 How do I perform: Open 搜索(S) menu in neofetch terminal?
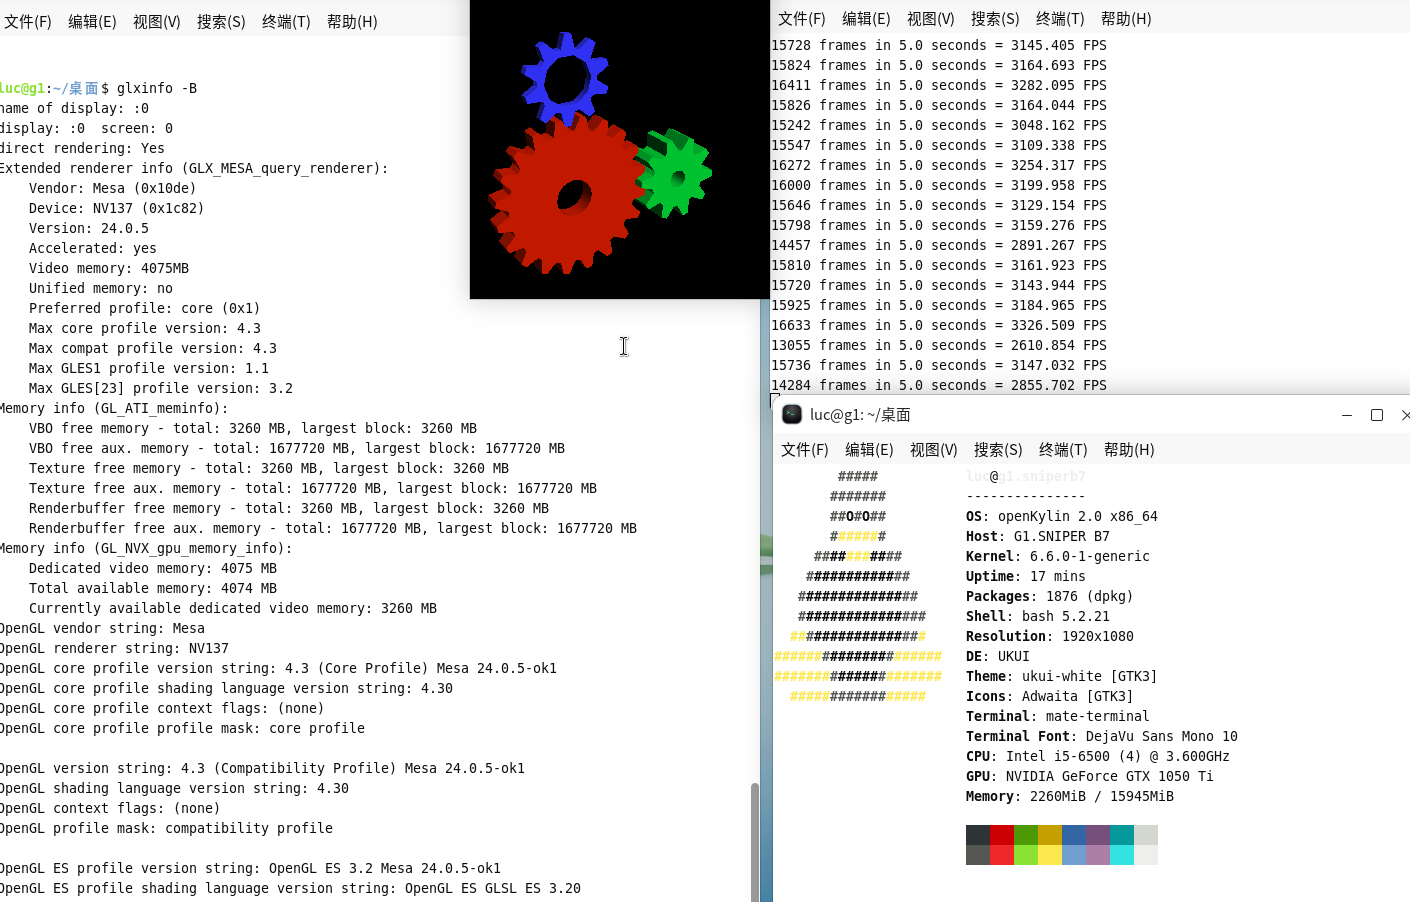point(998,449)
